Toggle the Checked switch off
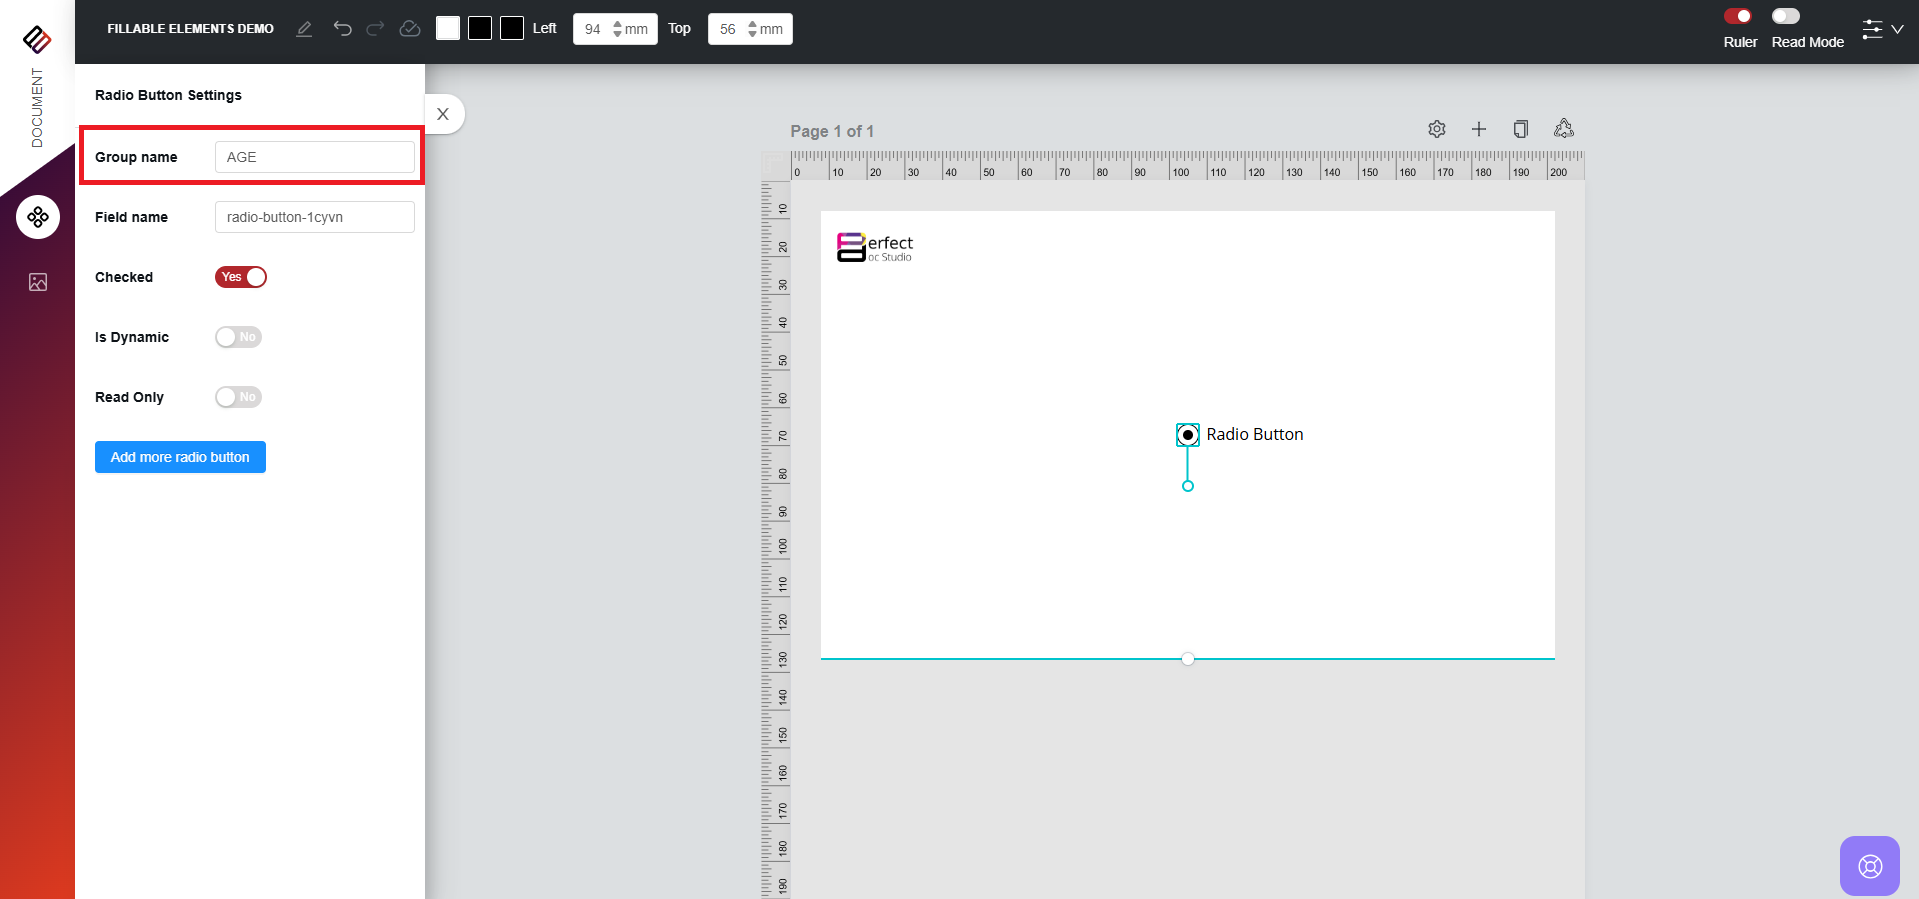The height and width of the screenshot is (899, 1919). [241, 277]
